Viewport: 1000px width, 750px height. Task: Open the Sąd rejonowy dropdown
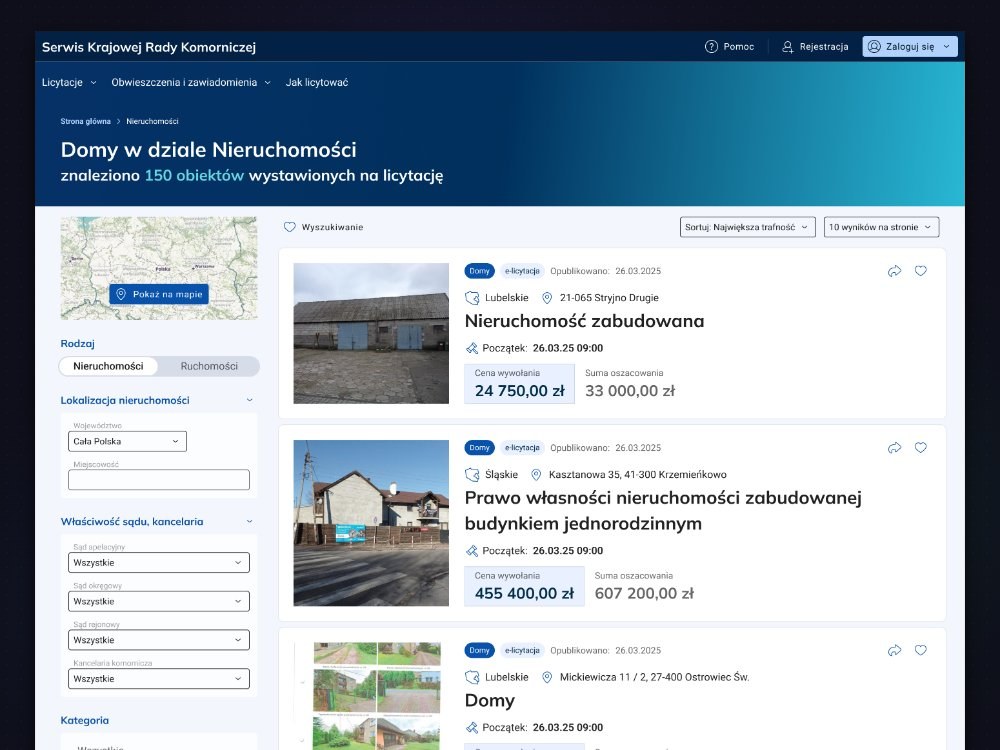[x=159, y=640]
